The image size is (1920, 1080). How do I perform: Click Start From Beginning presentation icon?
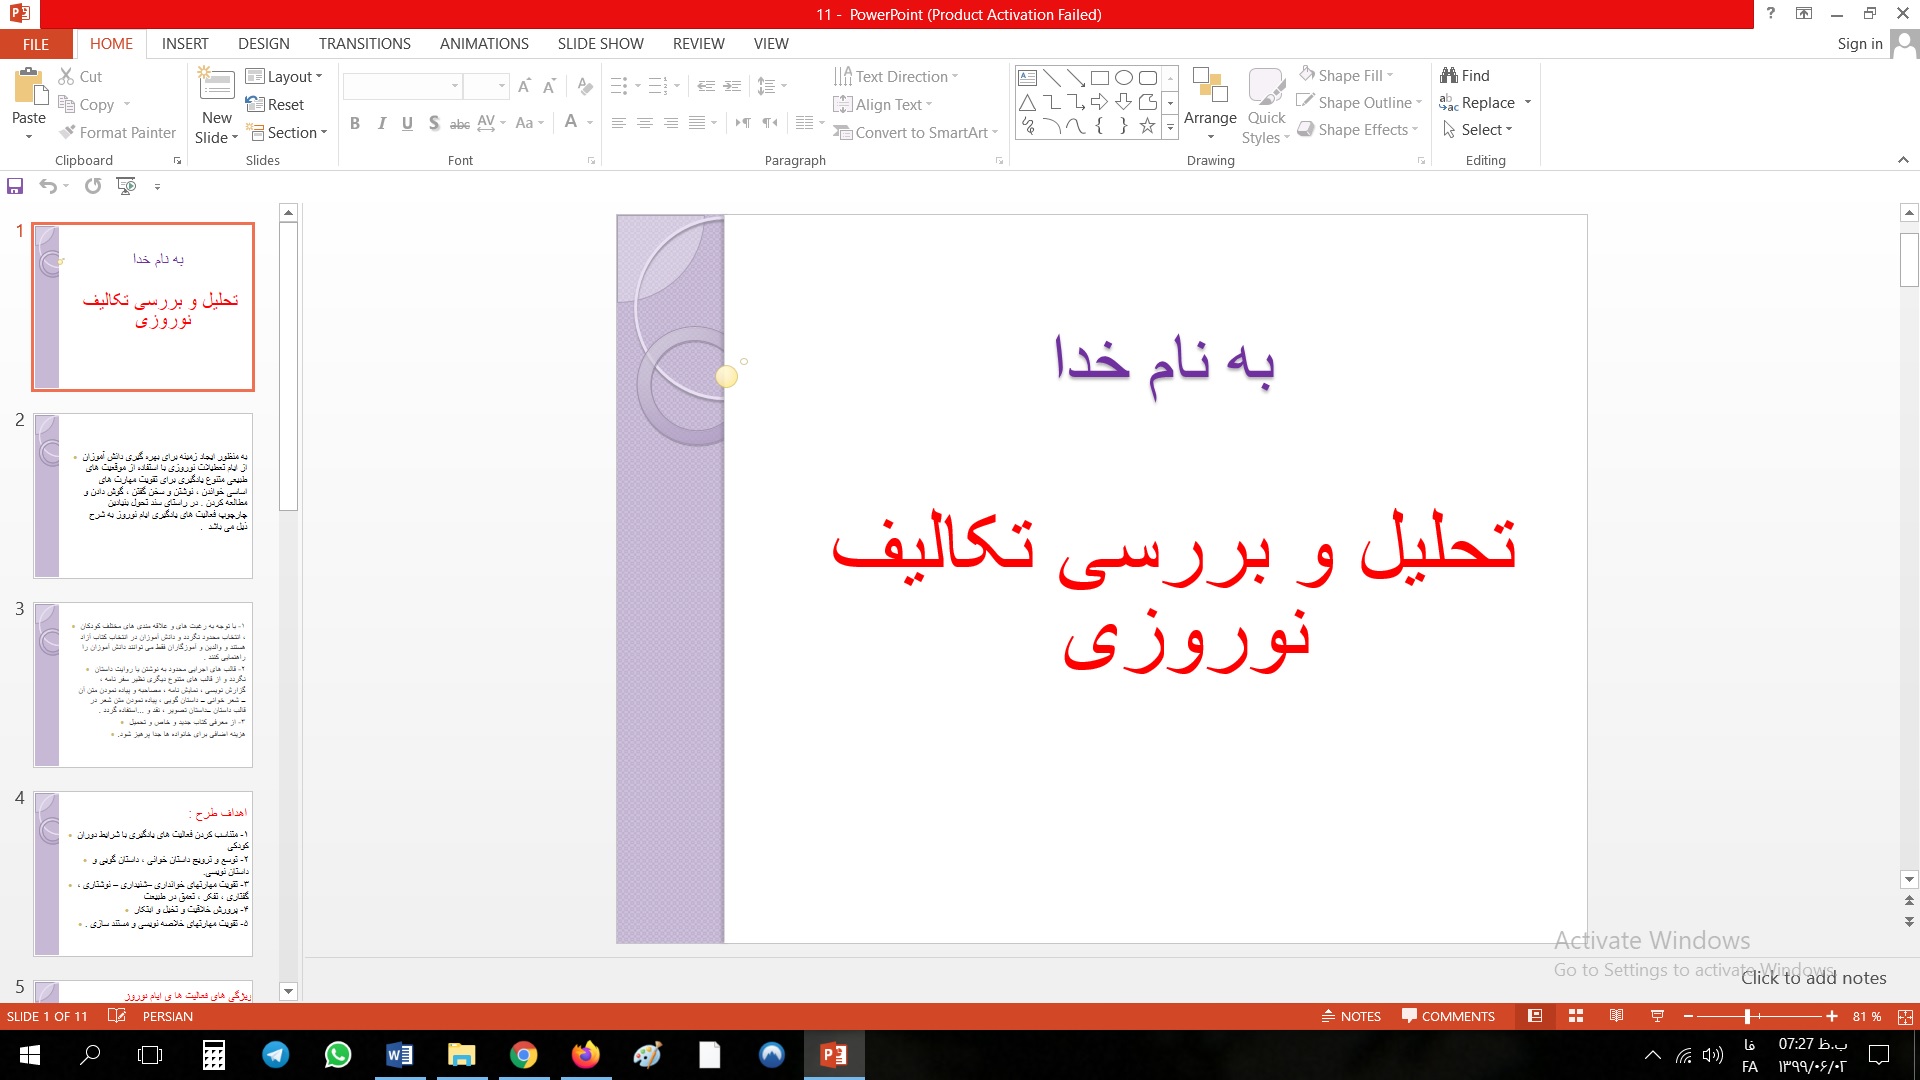point(126,186)
